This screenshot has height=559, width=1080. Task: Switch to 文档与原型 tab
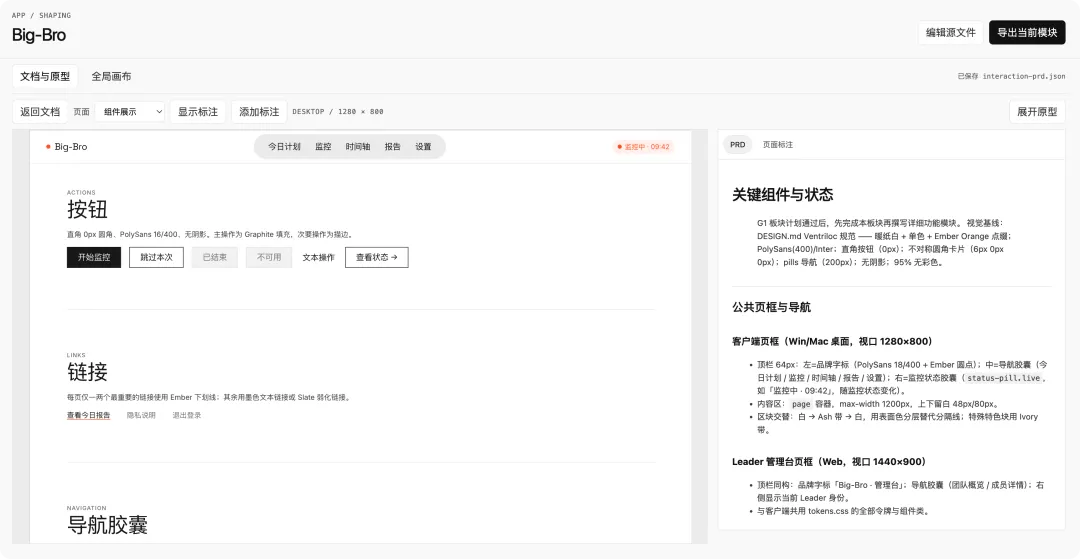pyautogui.click(x=45, y=76)
